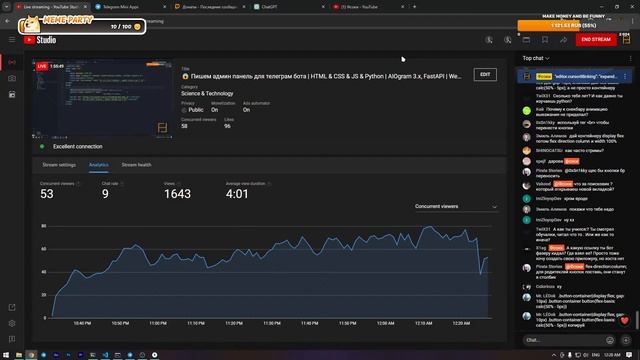
Task: Switch to the Live streaming YouTube Studio tab
Action: pyautogui.click(x=51, y=7)
